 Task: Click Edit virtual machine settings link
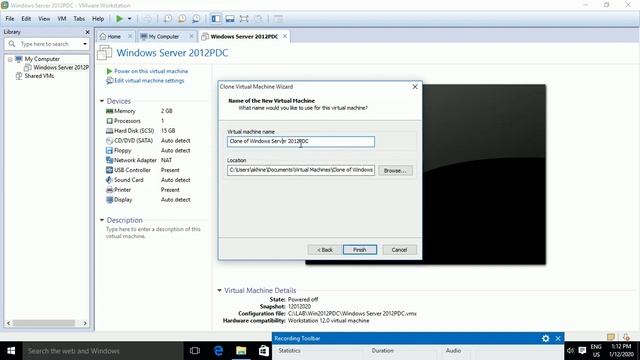pyautogui.click(x=149, y=81)
